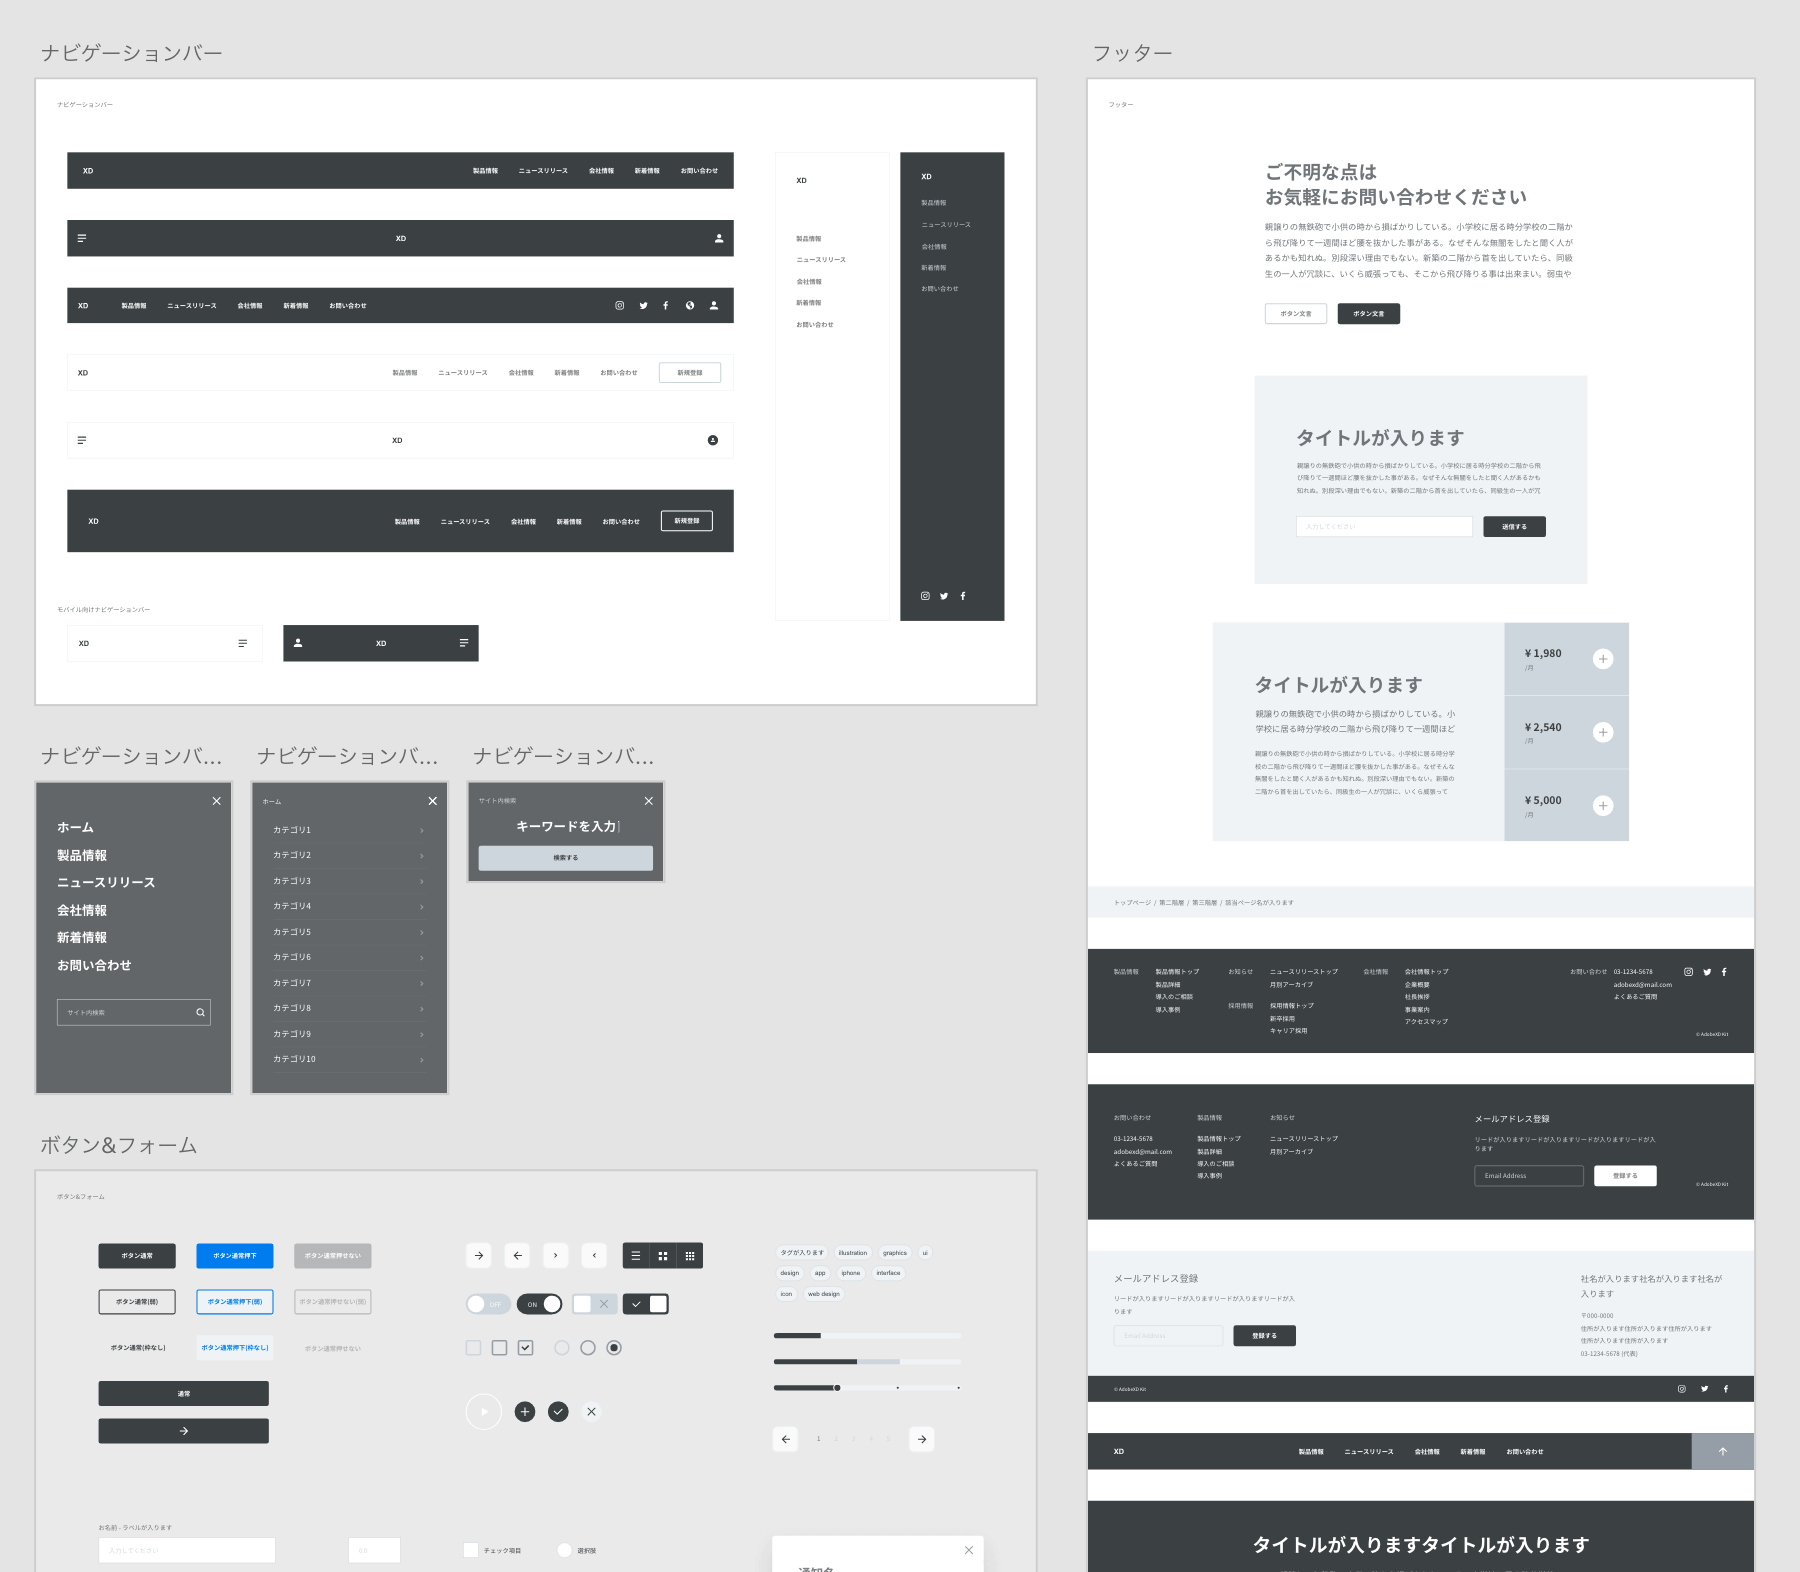Check the チェック項目 checkbox
1800x1572 pixels.
tap(471, 1550)
